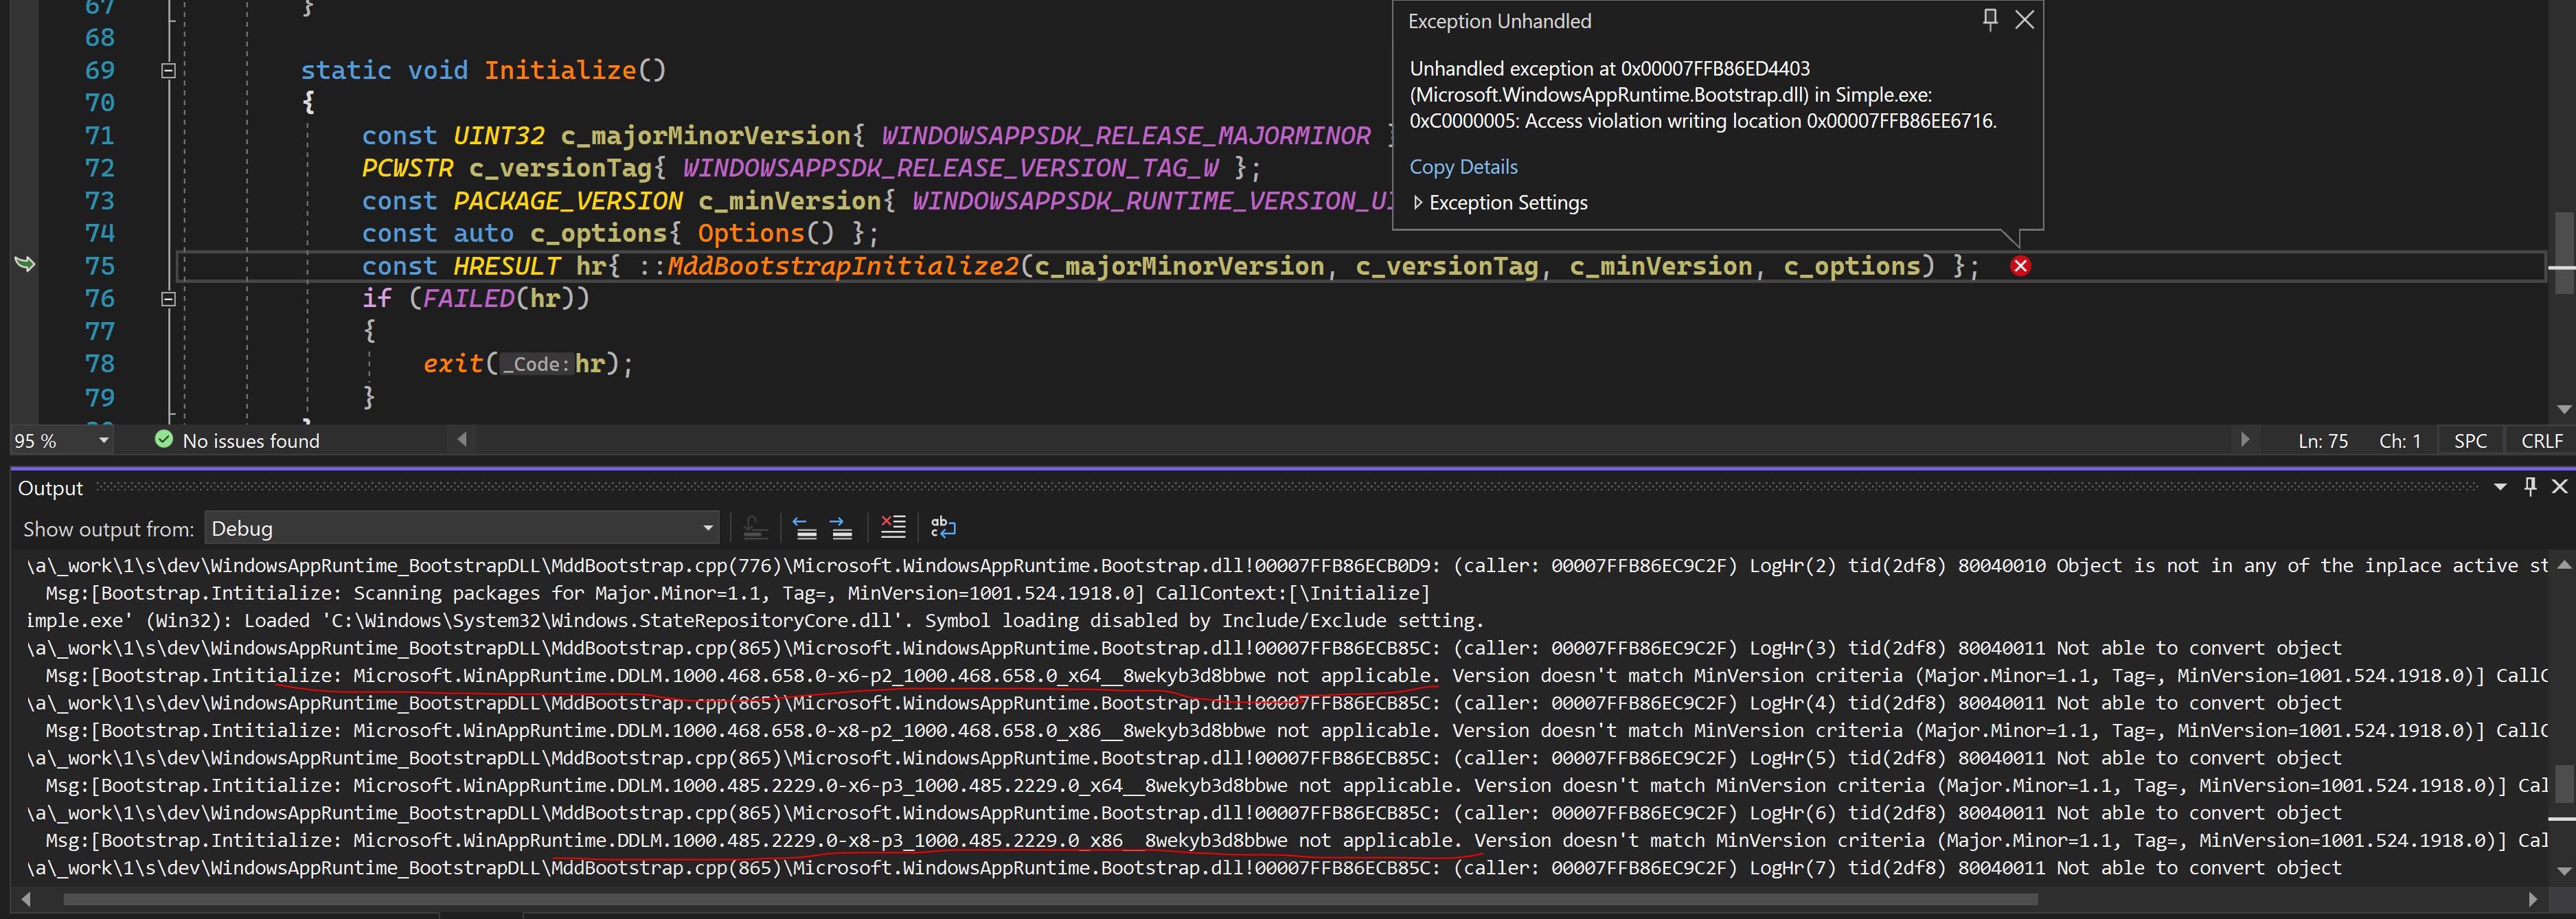Toggle word wrap in Output window
The image size is (2576, 919).
942,527
